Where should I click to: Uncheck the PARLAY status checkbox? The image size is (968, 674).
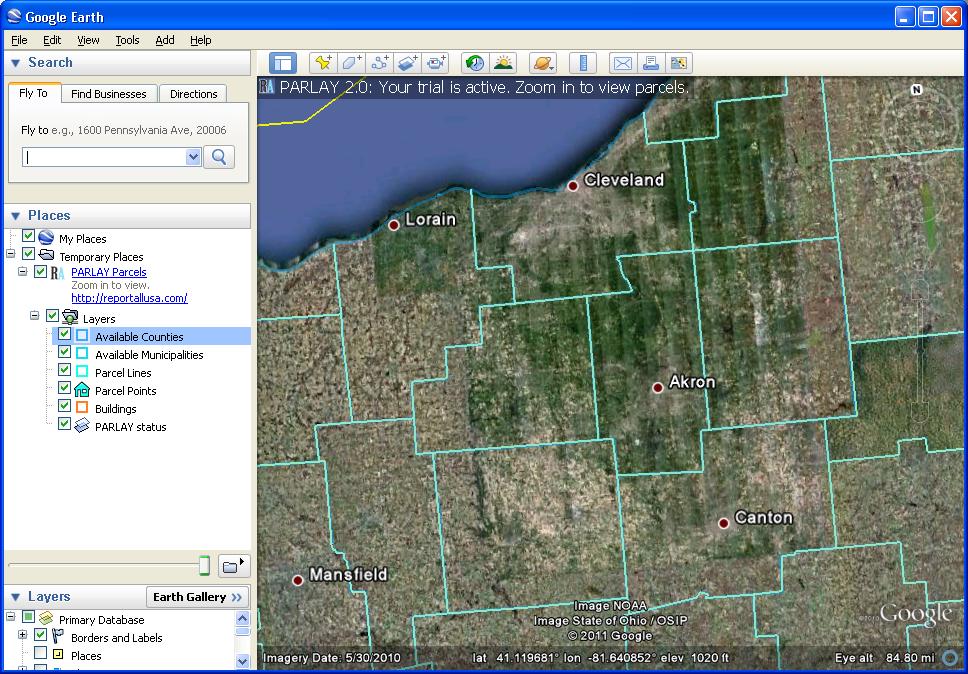(64, 423)
